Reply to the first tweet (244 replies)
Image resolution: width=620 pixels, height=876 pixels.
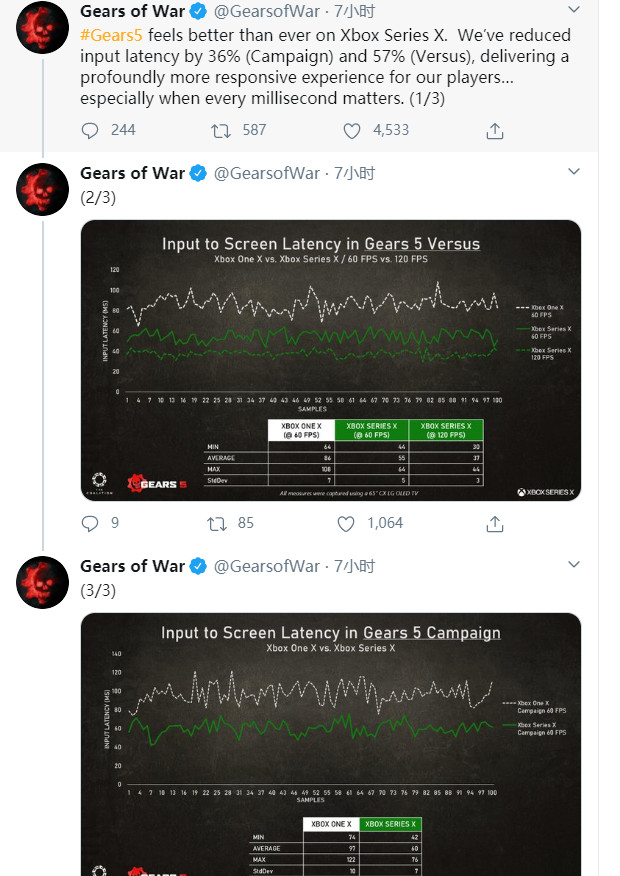coord(90,131)
